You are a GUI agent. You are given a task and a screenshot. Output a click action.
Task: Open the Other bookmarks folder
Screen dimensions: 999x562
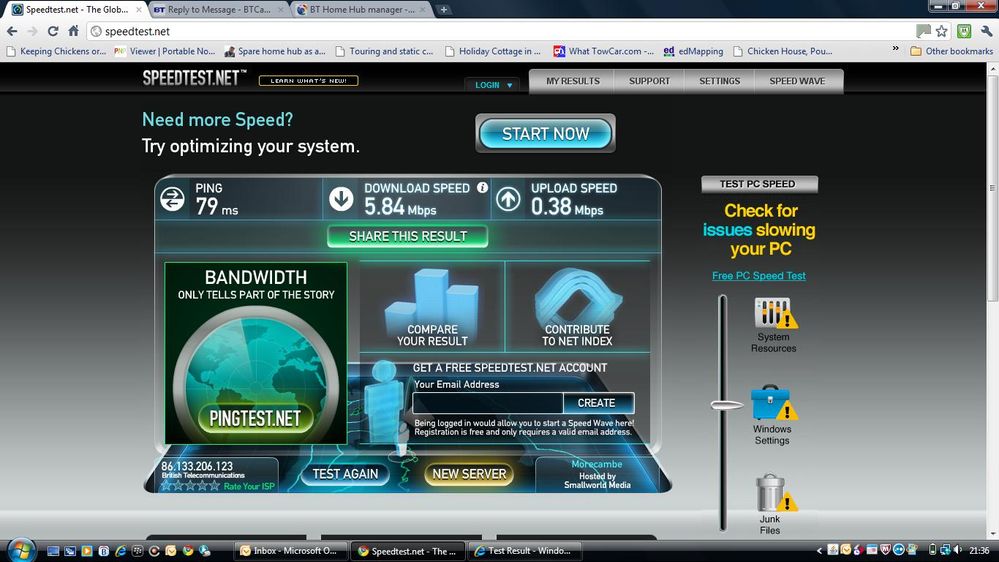[x=952, y=51]
